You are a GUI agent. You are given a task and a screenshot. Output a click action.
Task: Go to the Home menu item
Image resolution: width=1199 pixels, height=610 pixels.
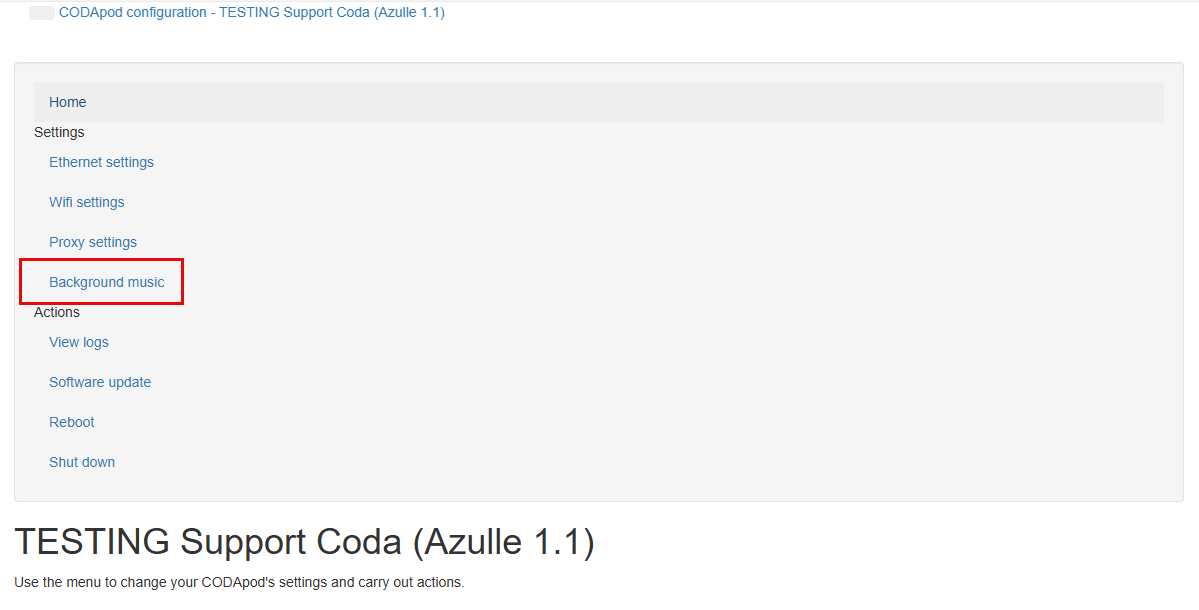point(68,102)
